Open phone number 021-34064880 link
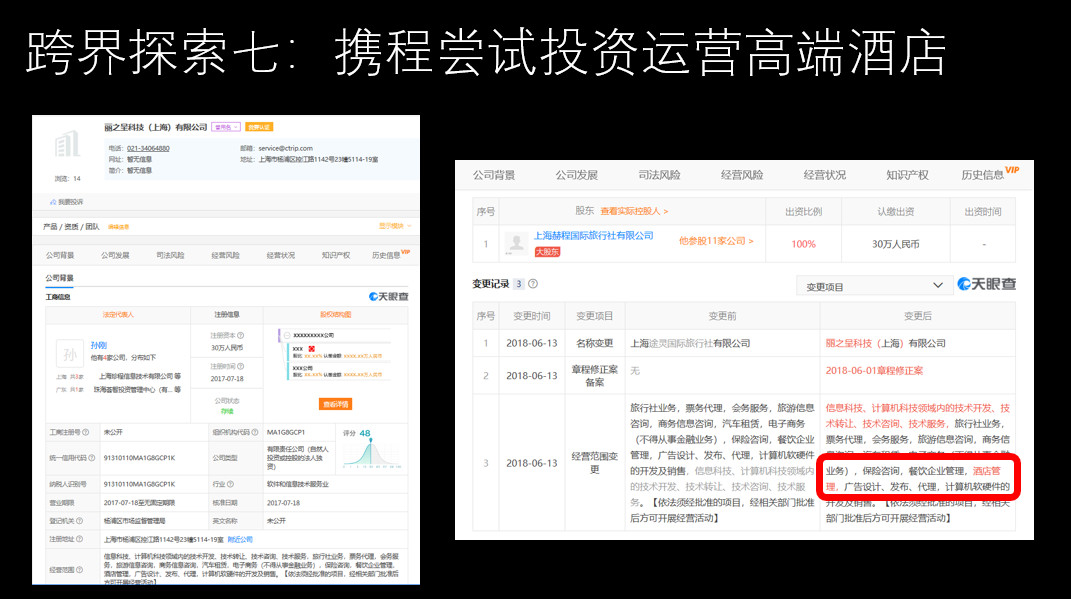The width and height of the screenshot is (1071, 599). (x=148, y=148)
